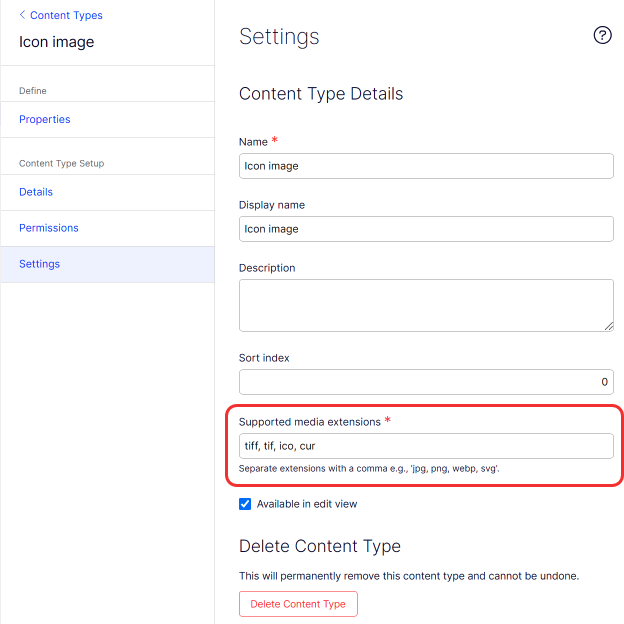The height and width of the screenshot is (624, 624).
Task: Click the Name input field
Action: pos(426,166)
